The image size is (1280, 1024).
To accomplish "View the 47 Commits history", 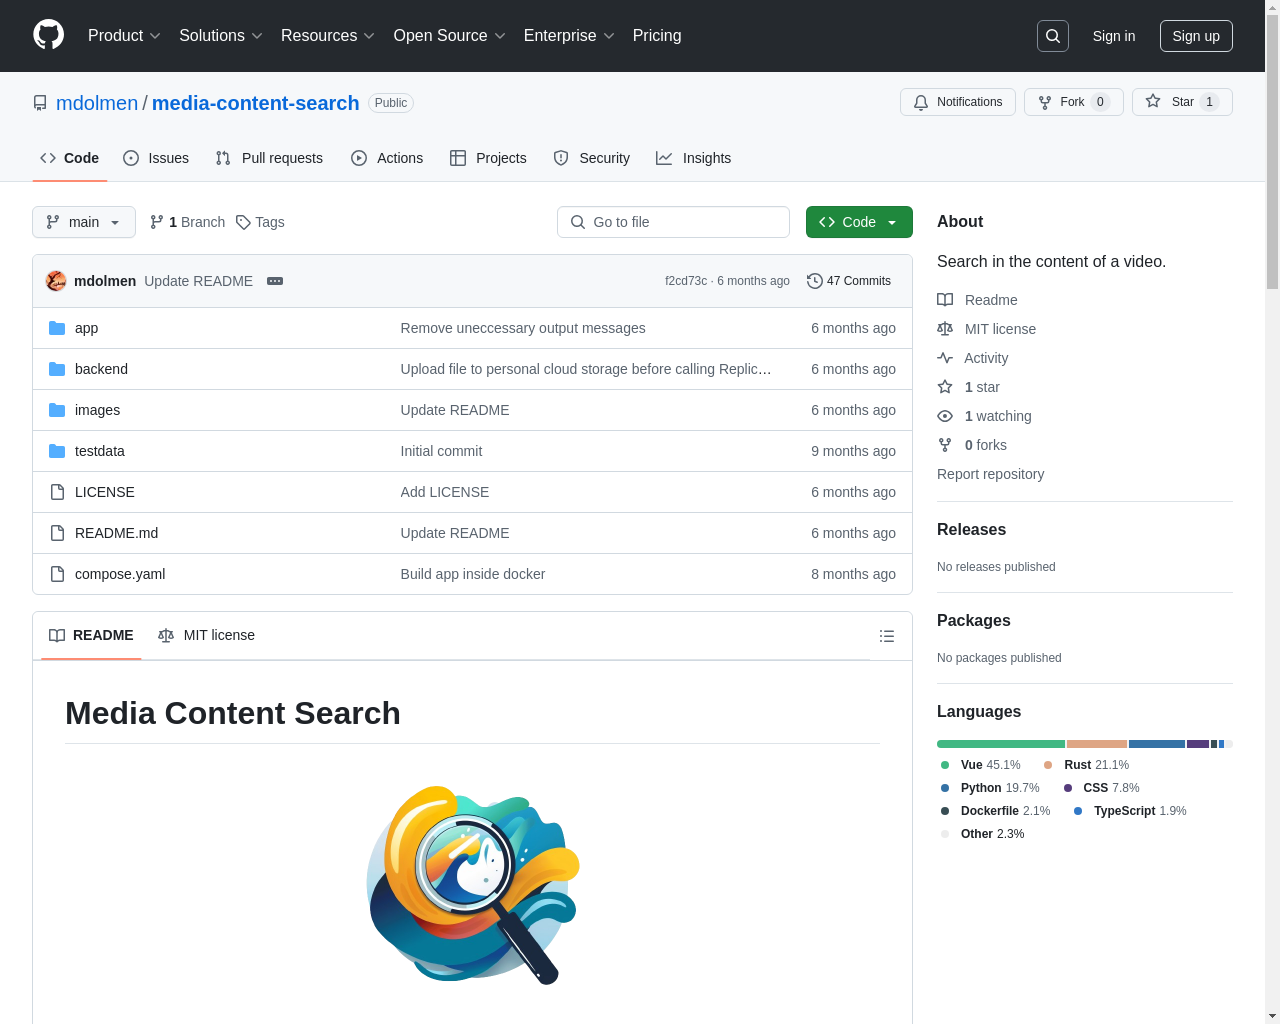I will click(849, 281).
